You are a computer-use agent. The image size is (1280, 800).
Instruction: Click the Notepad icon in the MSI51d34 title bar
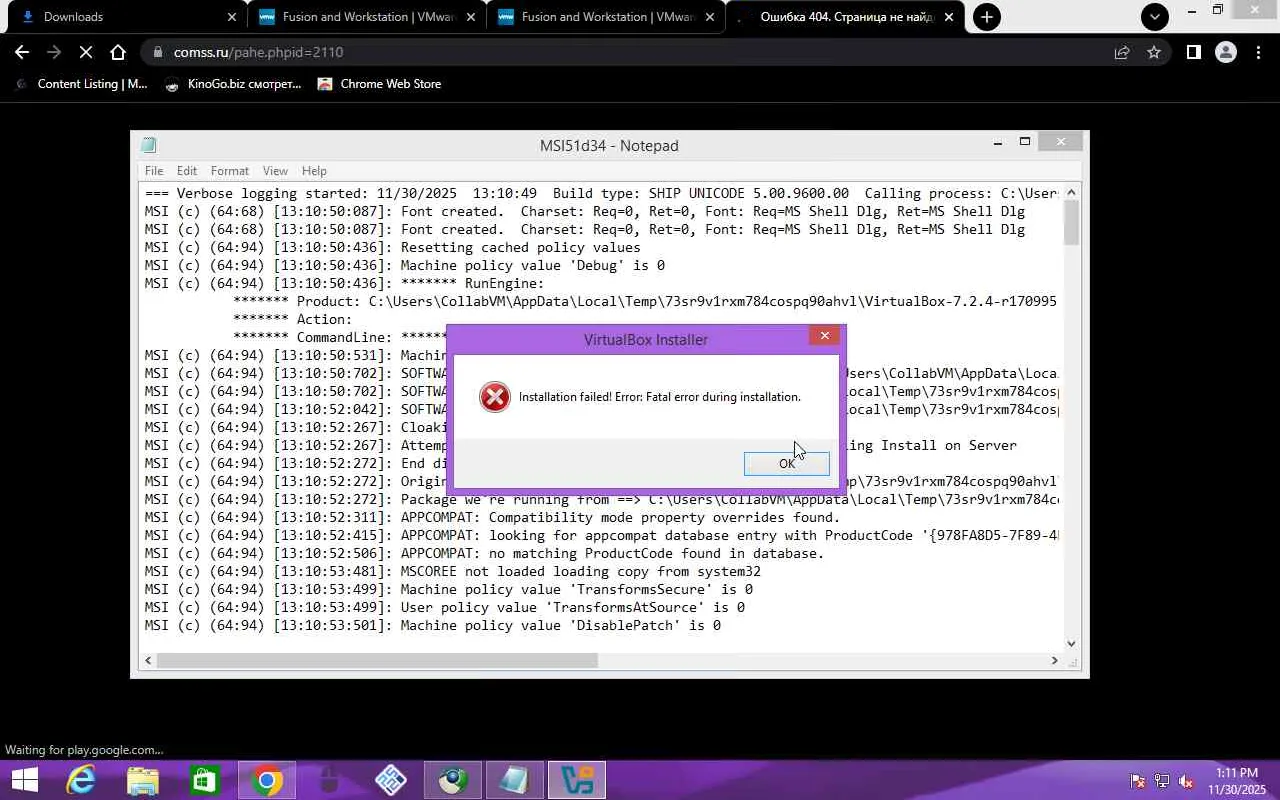click(149, 145)
